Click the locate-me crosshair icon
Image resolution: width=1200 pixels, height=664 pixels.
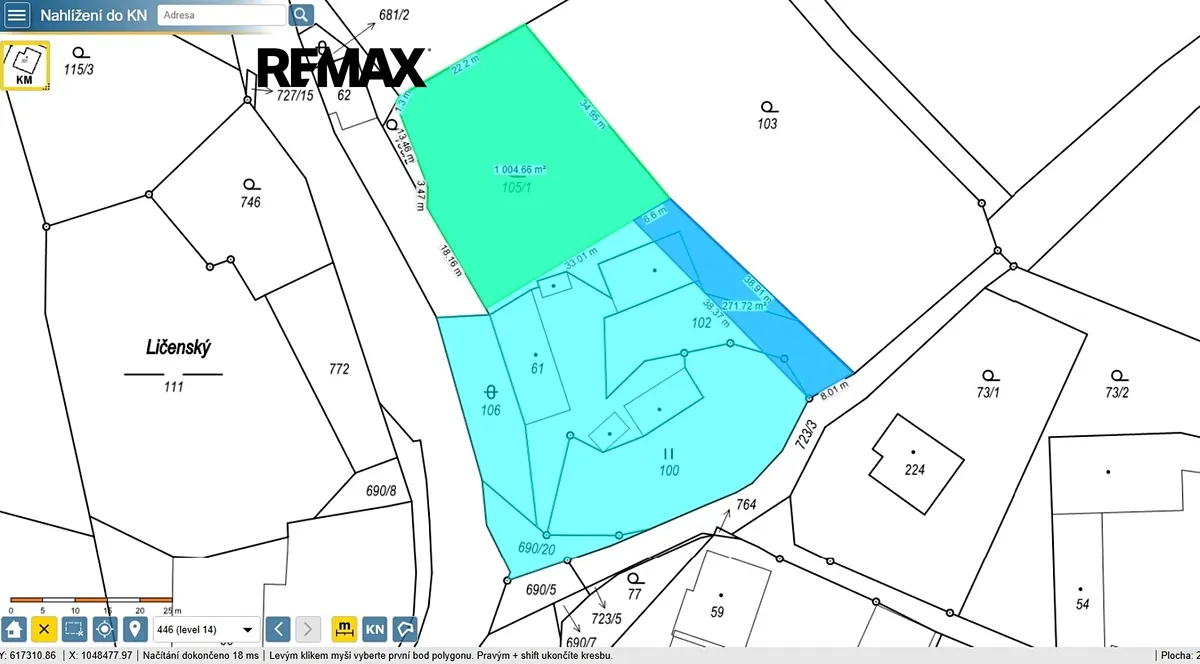tap(104, 629)
